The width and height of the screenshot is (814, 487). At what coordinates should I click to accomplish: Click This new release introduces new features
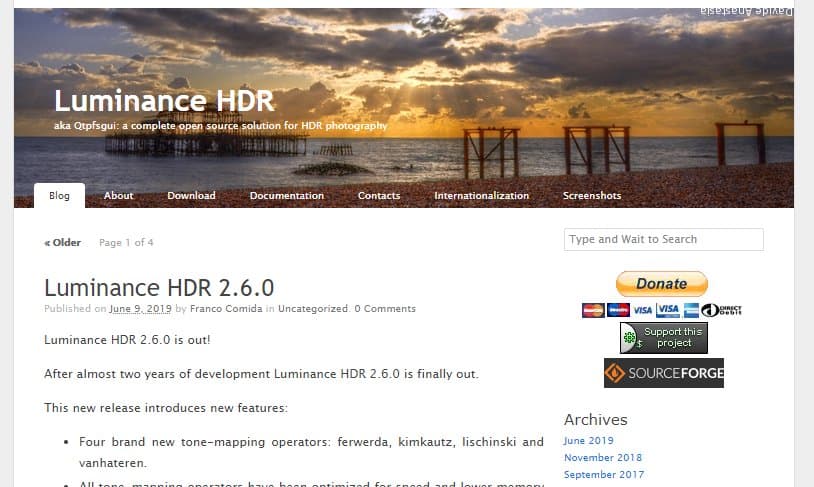click(166, 408)
